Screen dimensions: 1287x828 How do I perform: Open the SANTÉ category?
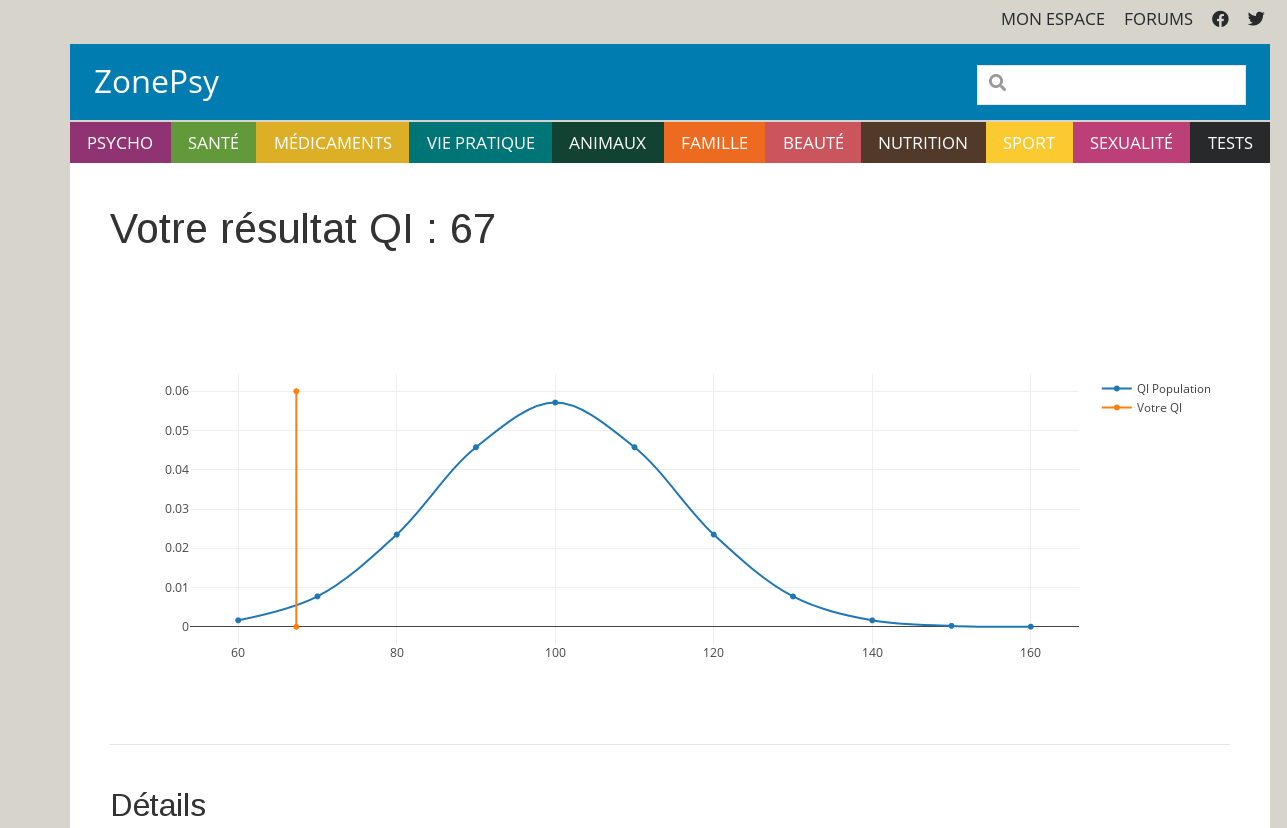(213, 143)
